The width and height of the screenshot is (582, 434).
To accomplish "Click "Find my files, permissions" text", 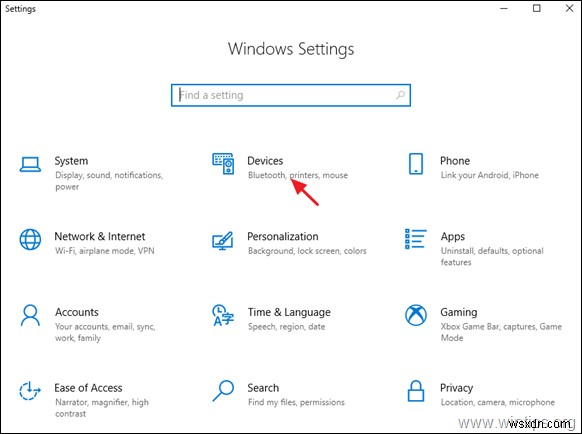I will 296,402.
